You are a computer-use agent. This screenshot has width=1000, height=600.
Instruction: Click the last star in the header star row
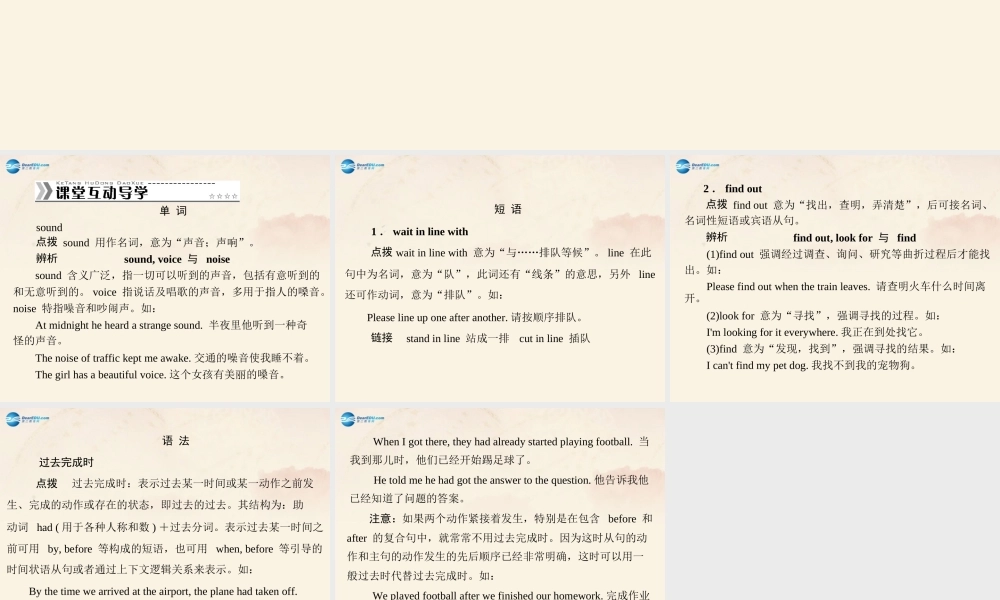point(235,194)
